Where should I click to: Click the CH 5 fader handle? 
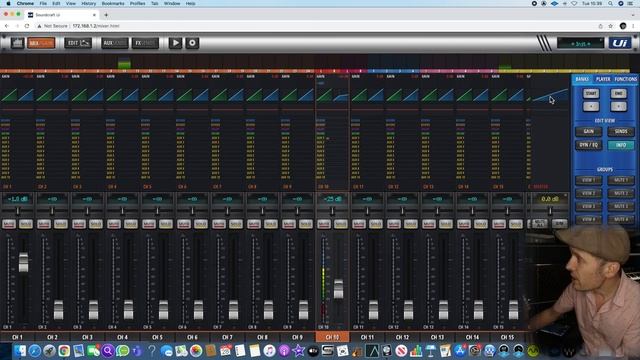point(164,310)
